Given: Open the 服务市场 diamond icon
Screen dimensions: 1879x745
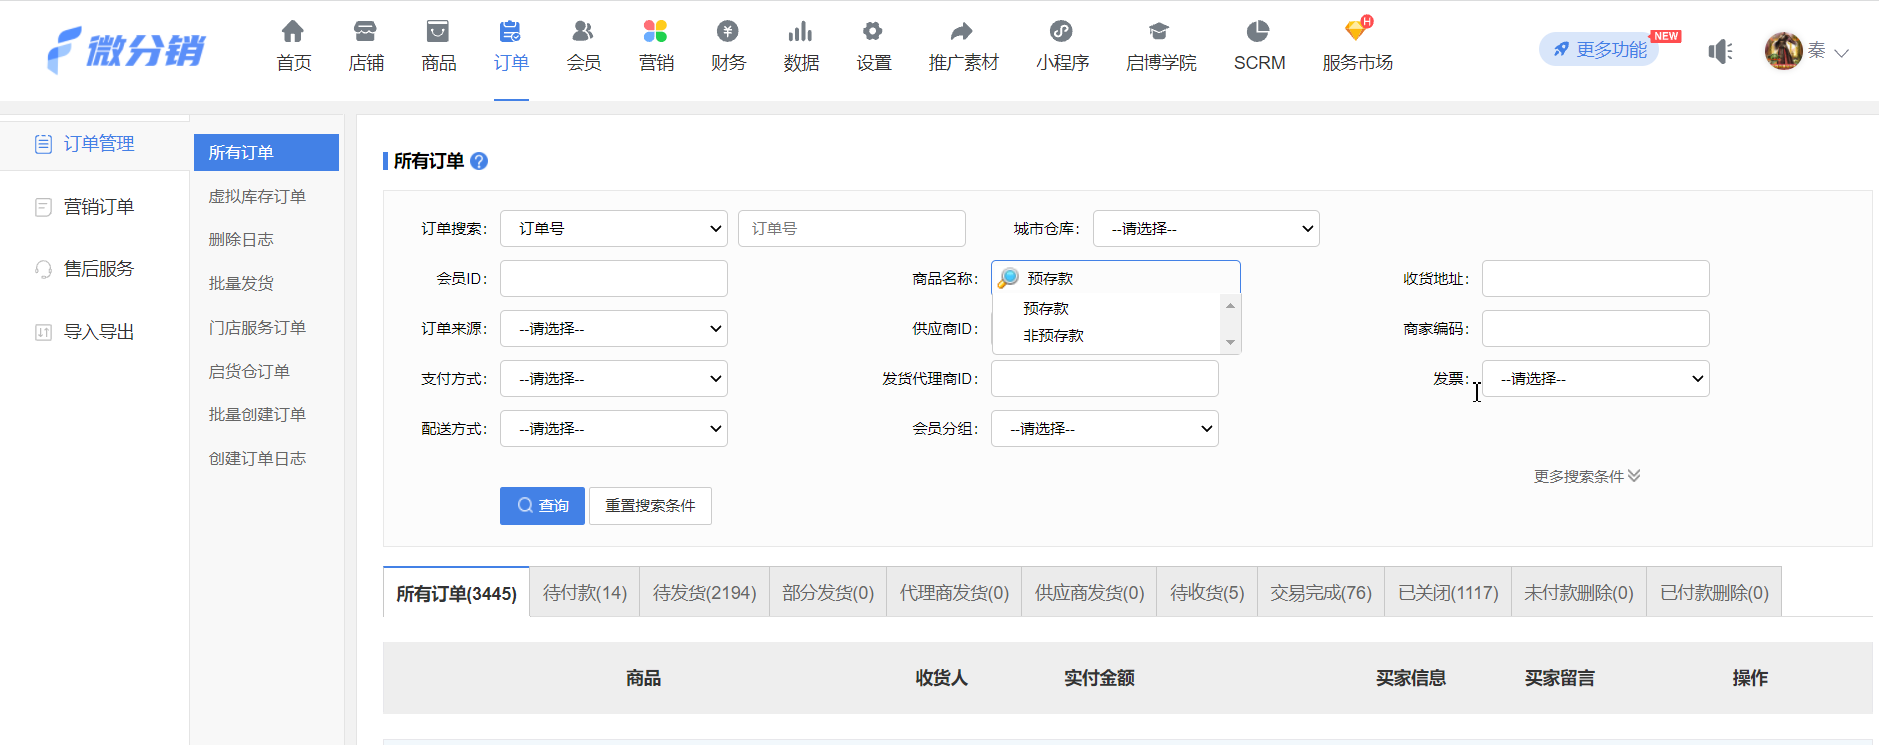Looking at the screenshot, I should click(x=1357, y=32).
